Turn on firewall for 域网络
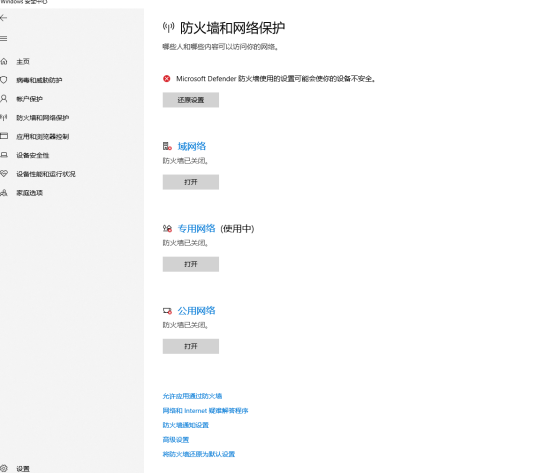Viewport: 553px width, 473px height. point(191,182)
